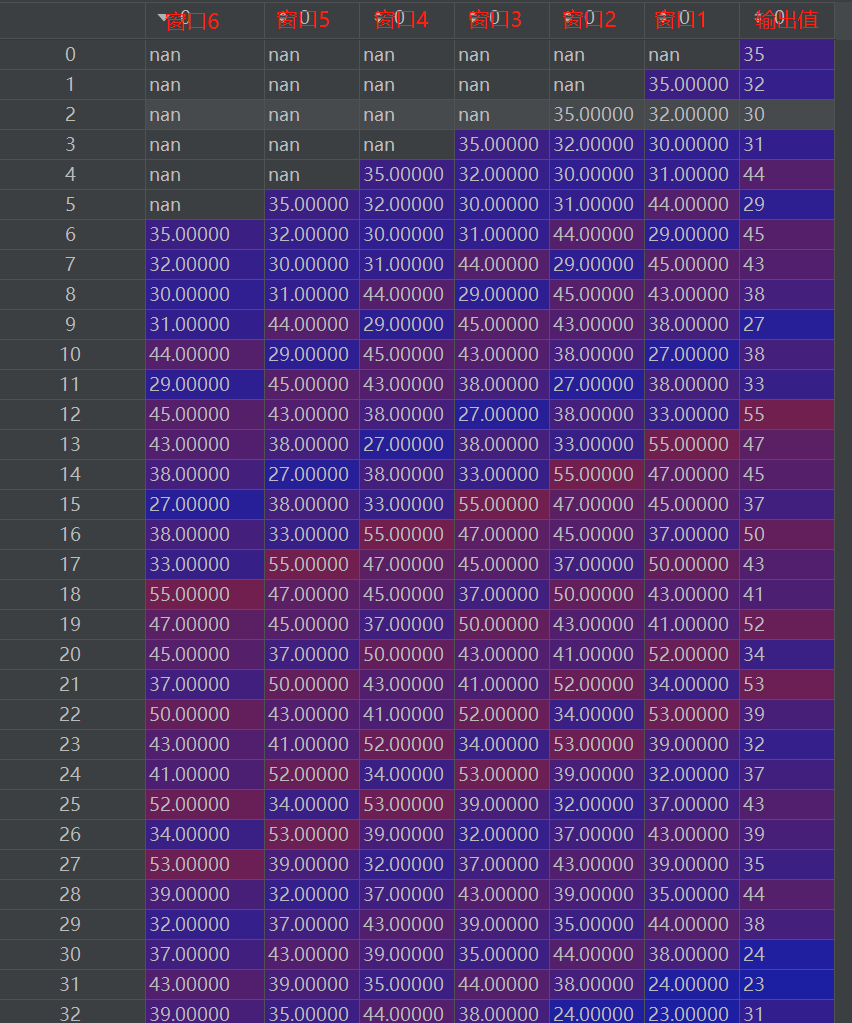Click cell 44.00000 in row 29

[692, 924]
